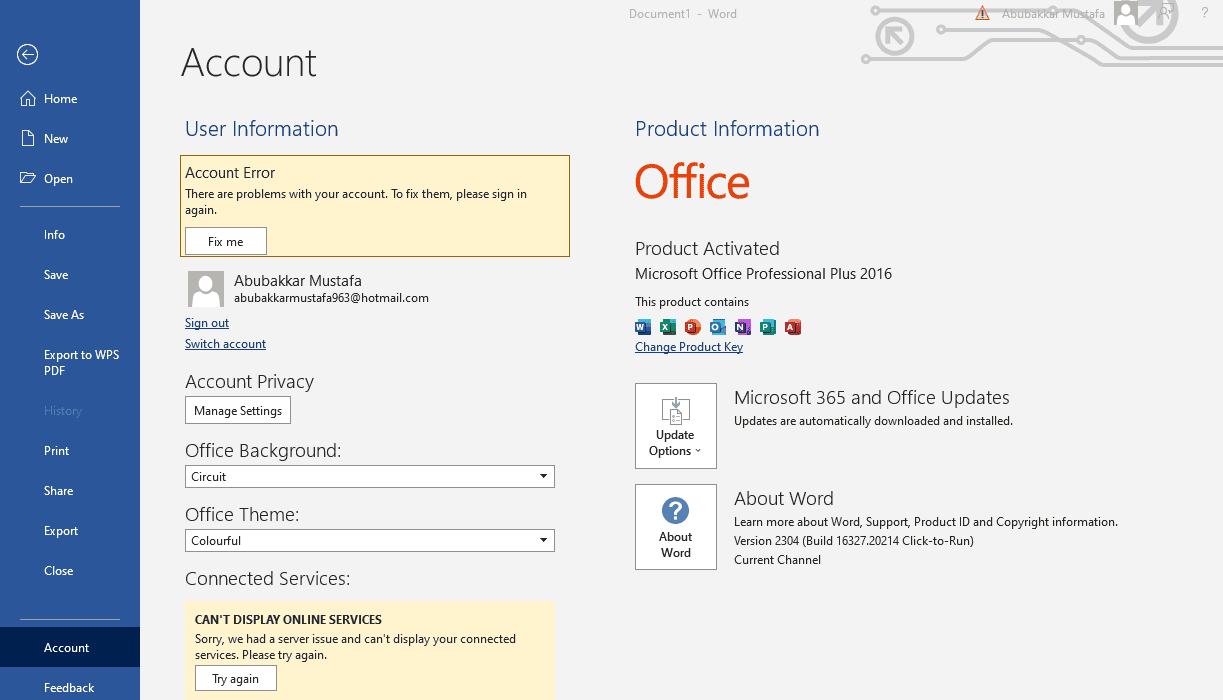Choose Save As in the sidebar

point(70,315)
